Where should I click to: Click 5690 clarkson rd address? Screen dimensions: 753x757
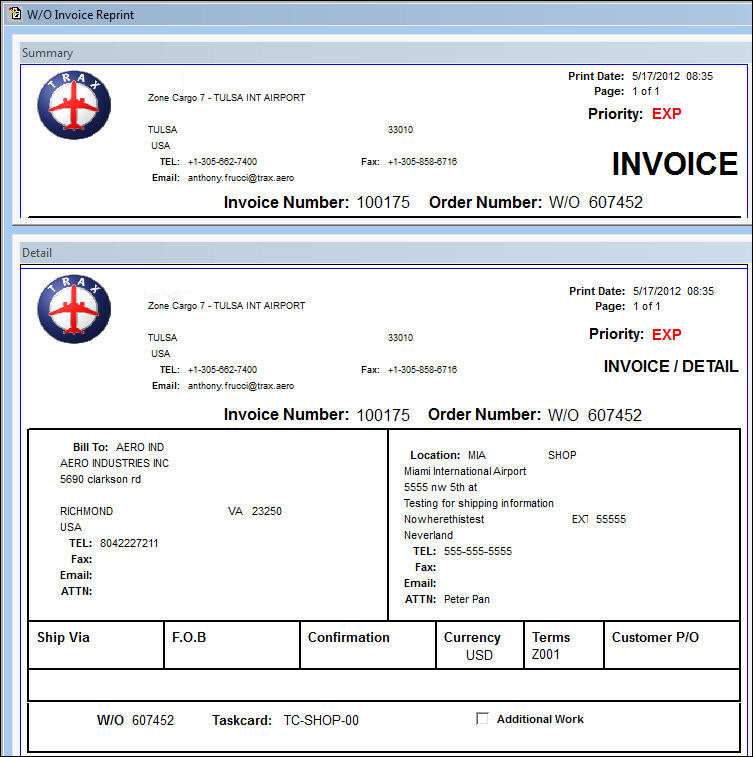tap(100, 479)
